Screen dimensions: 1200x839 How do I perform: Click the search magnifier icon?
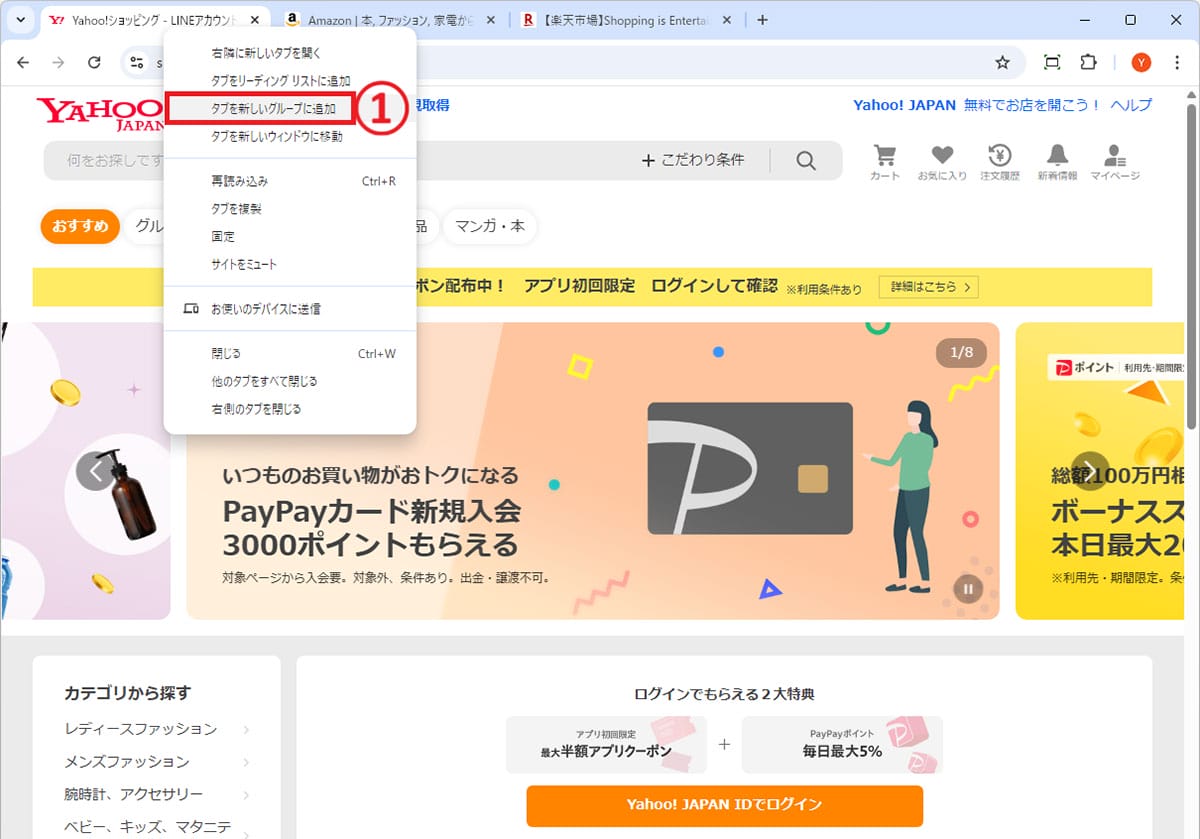point(806,160)
